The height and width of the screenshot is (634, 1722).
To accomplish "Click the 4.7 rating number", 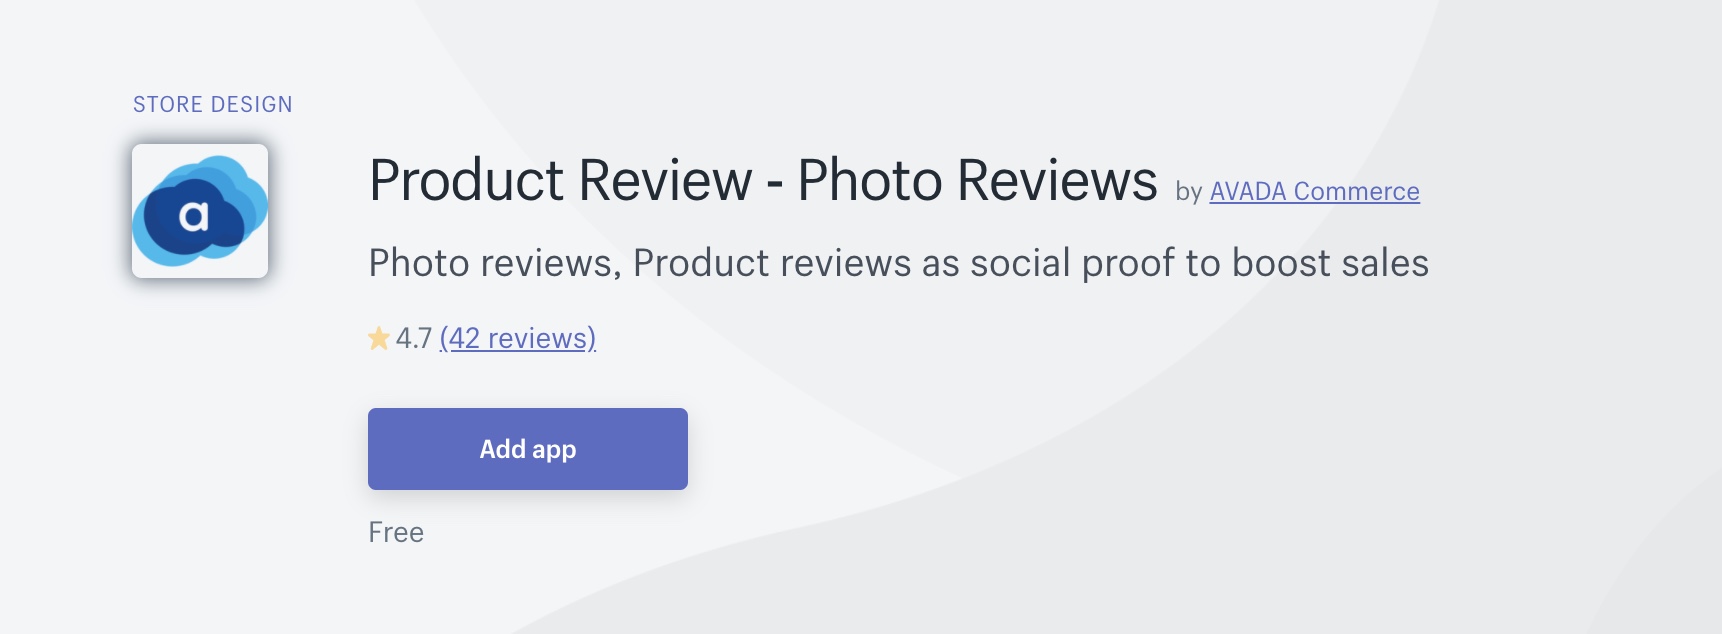I will coord(413,339).
